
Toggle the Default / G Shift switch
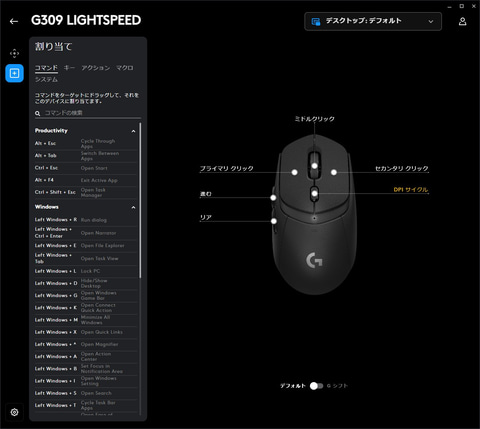click(x=316, y=386)
